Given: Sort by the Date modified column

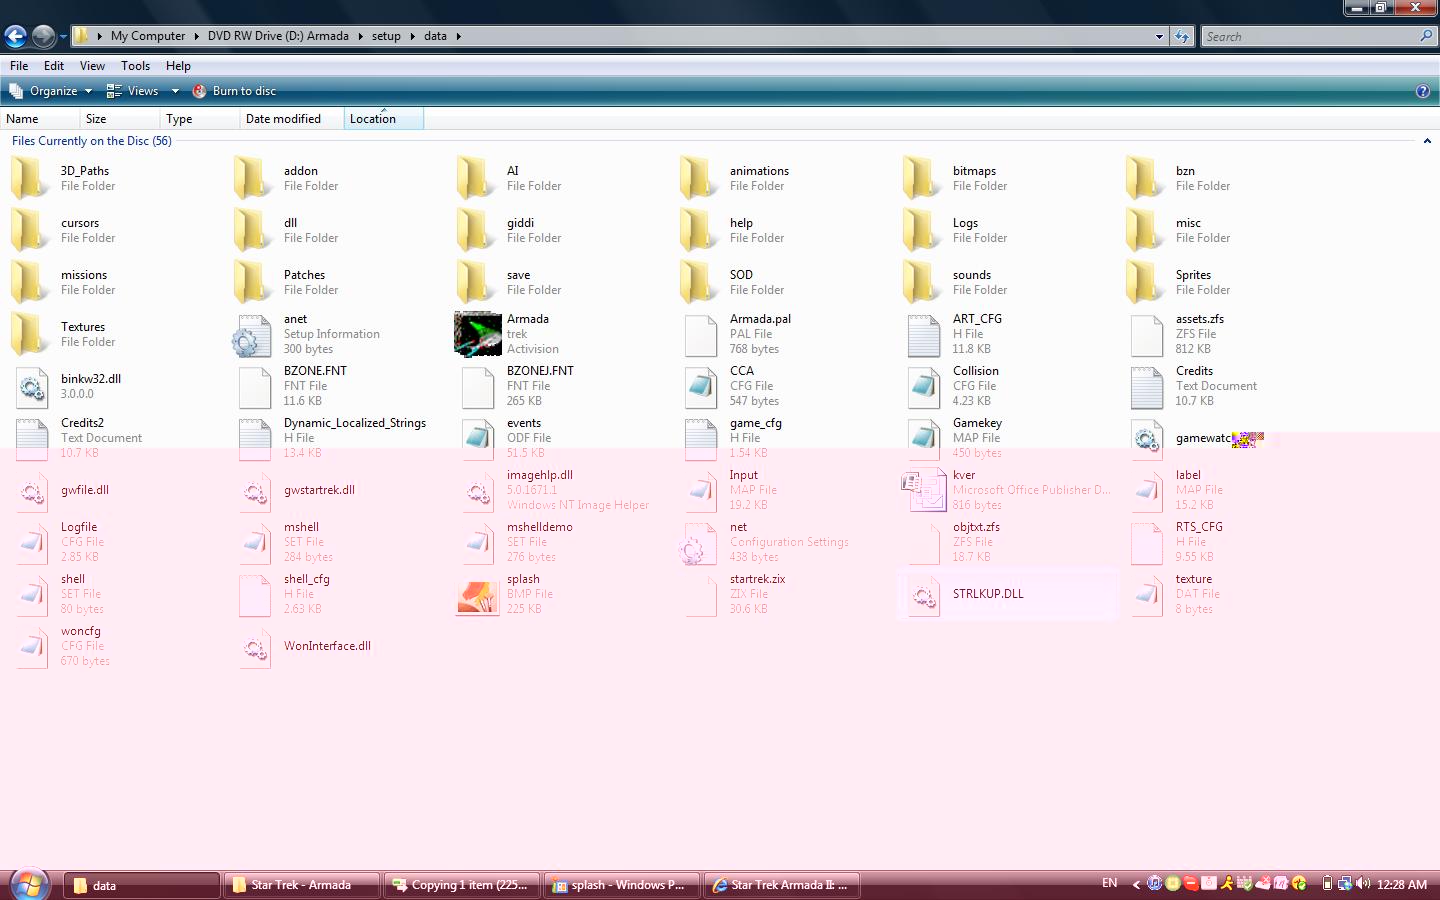Looking at the screenshot, I should [283, 119].
